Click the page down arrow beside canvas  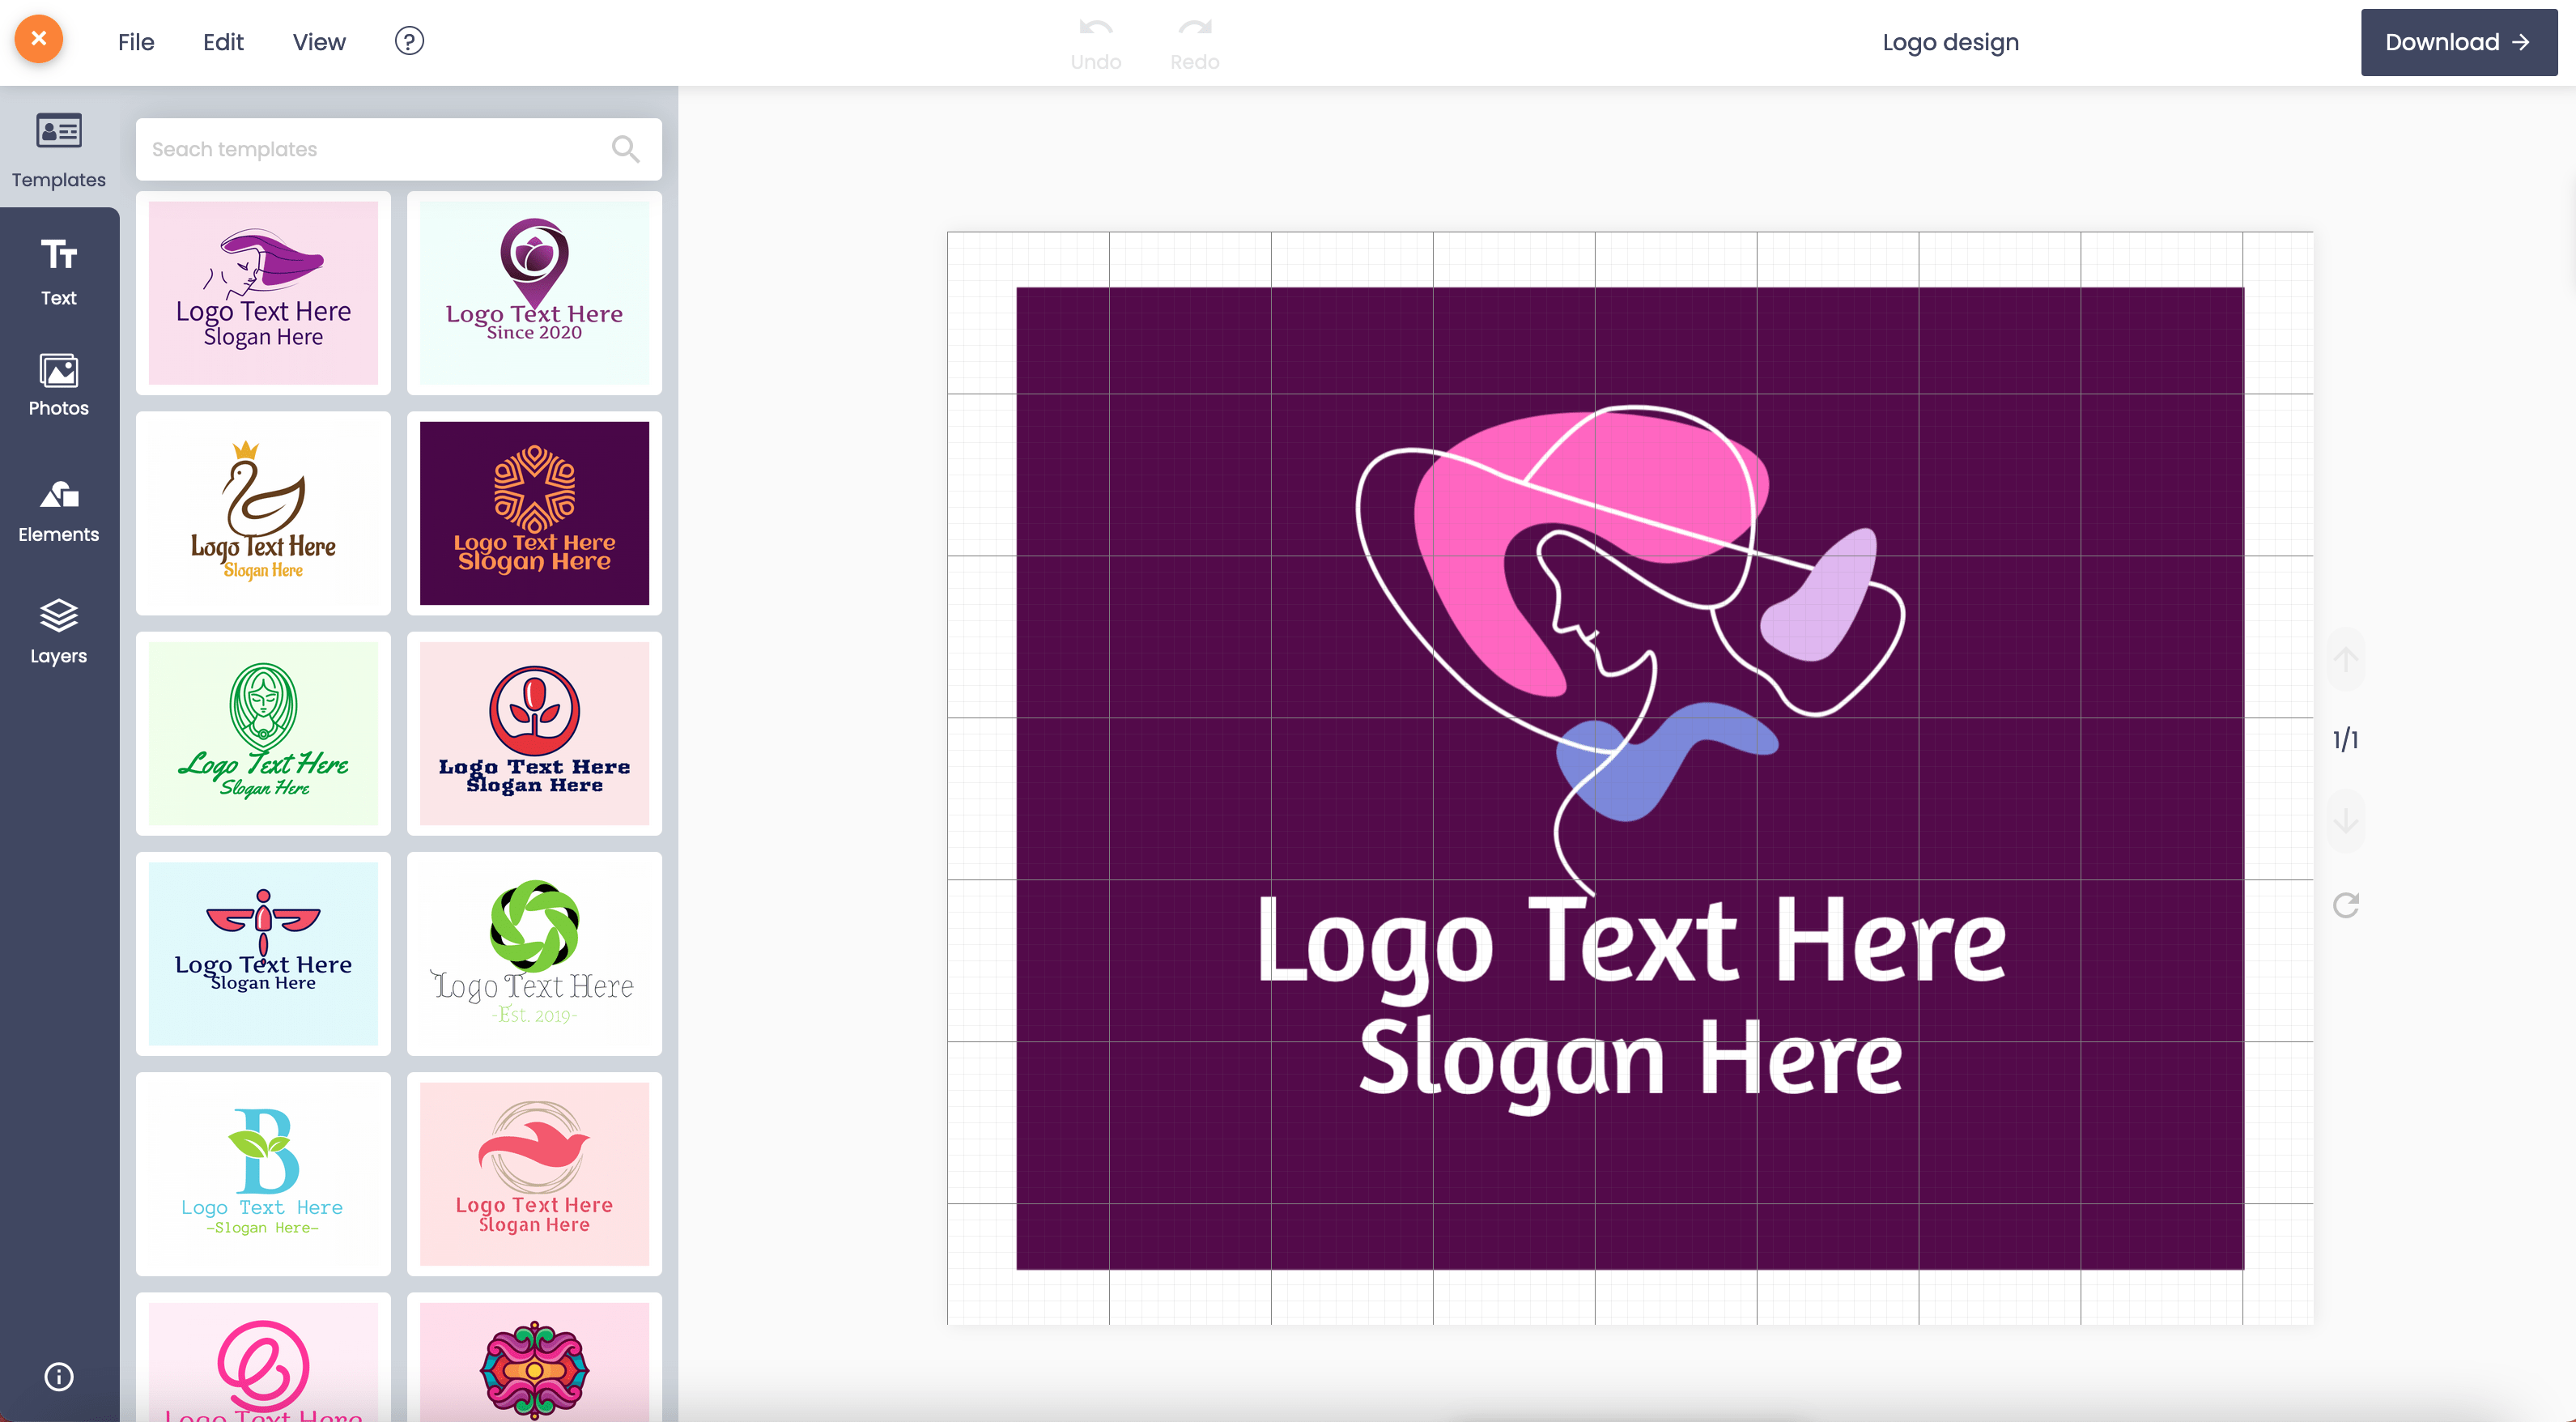(2346, 821)
